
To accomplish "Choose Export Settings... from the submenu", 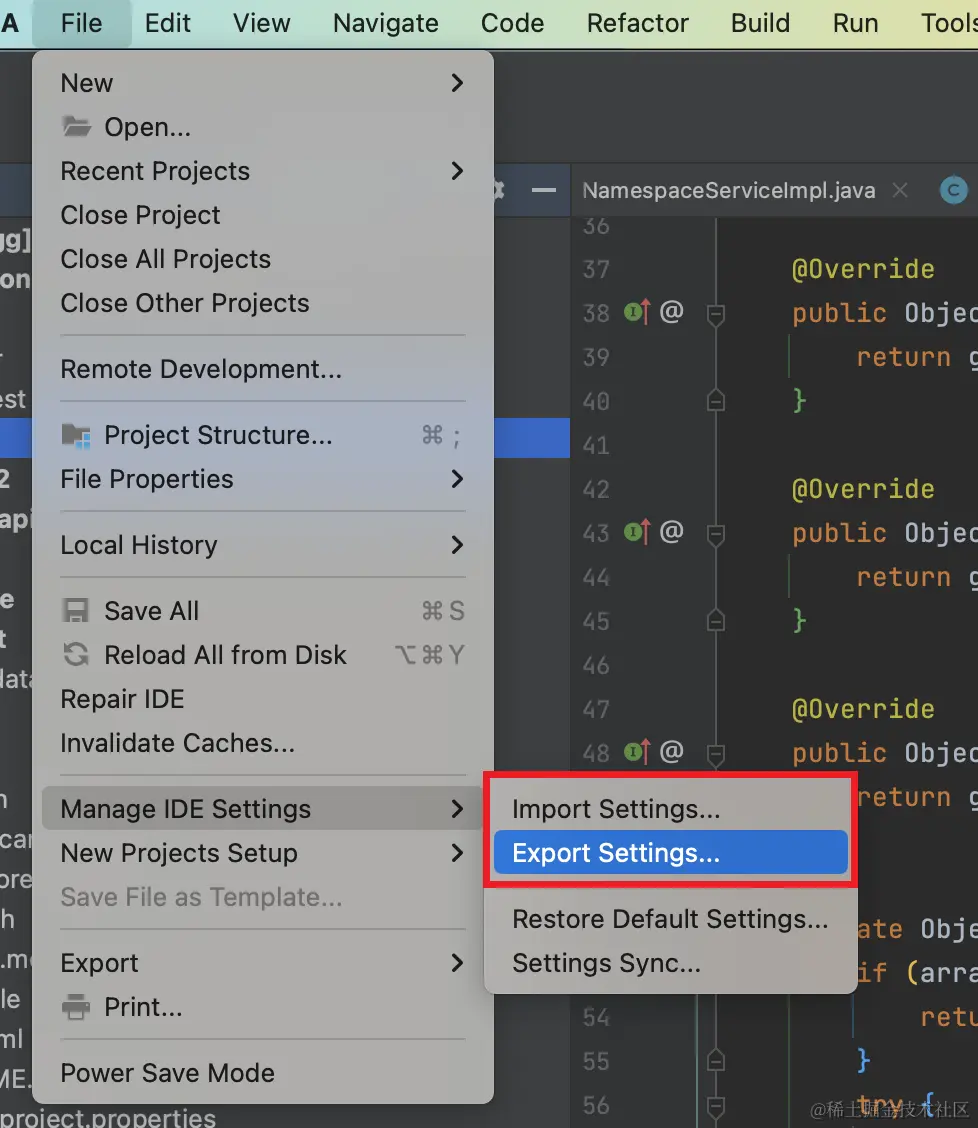I will coord(616,853).
